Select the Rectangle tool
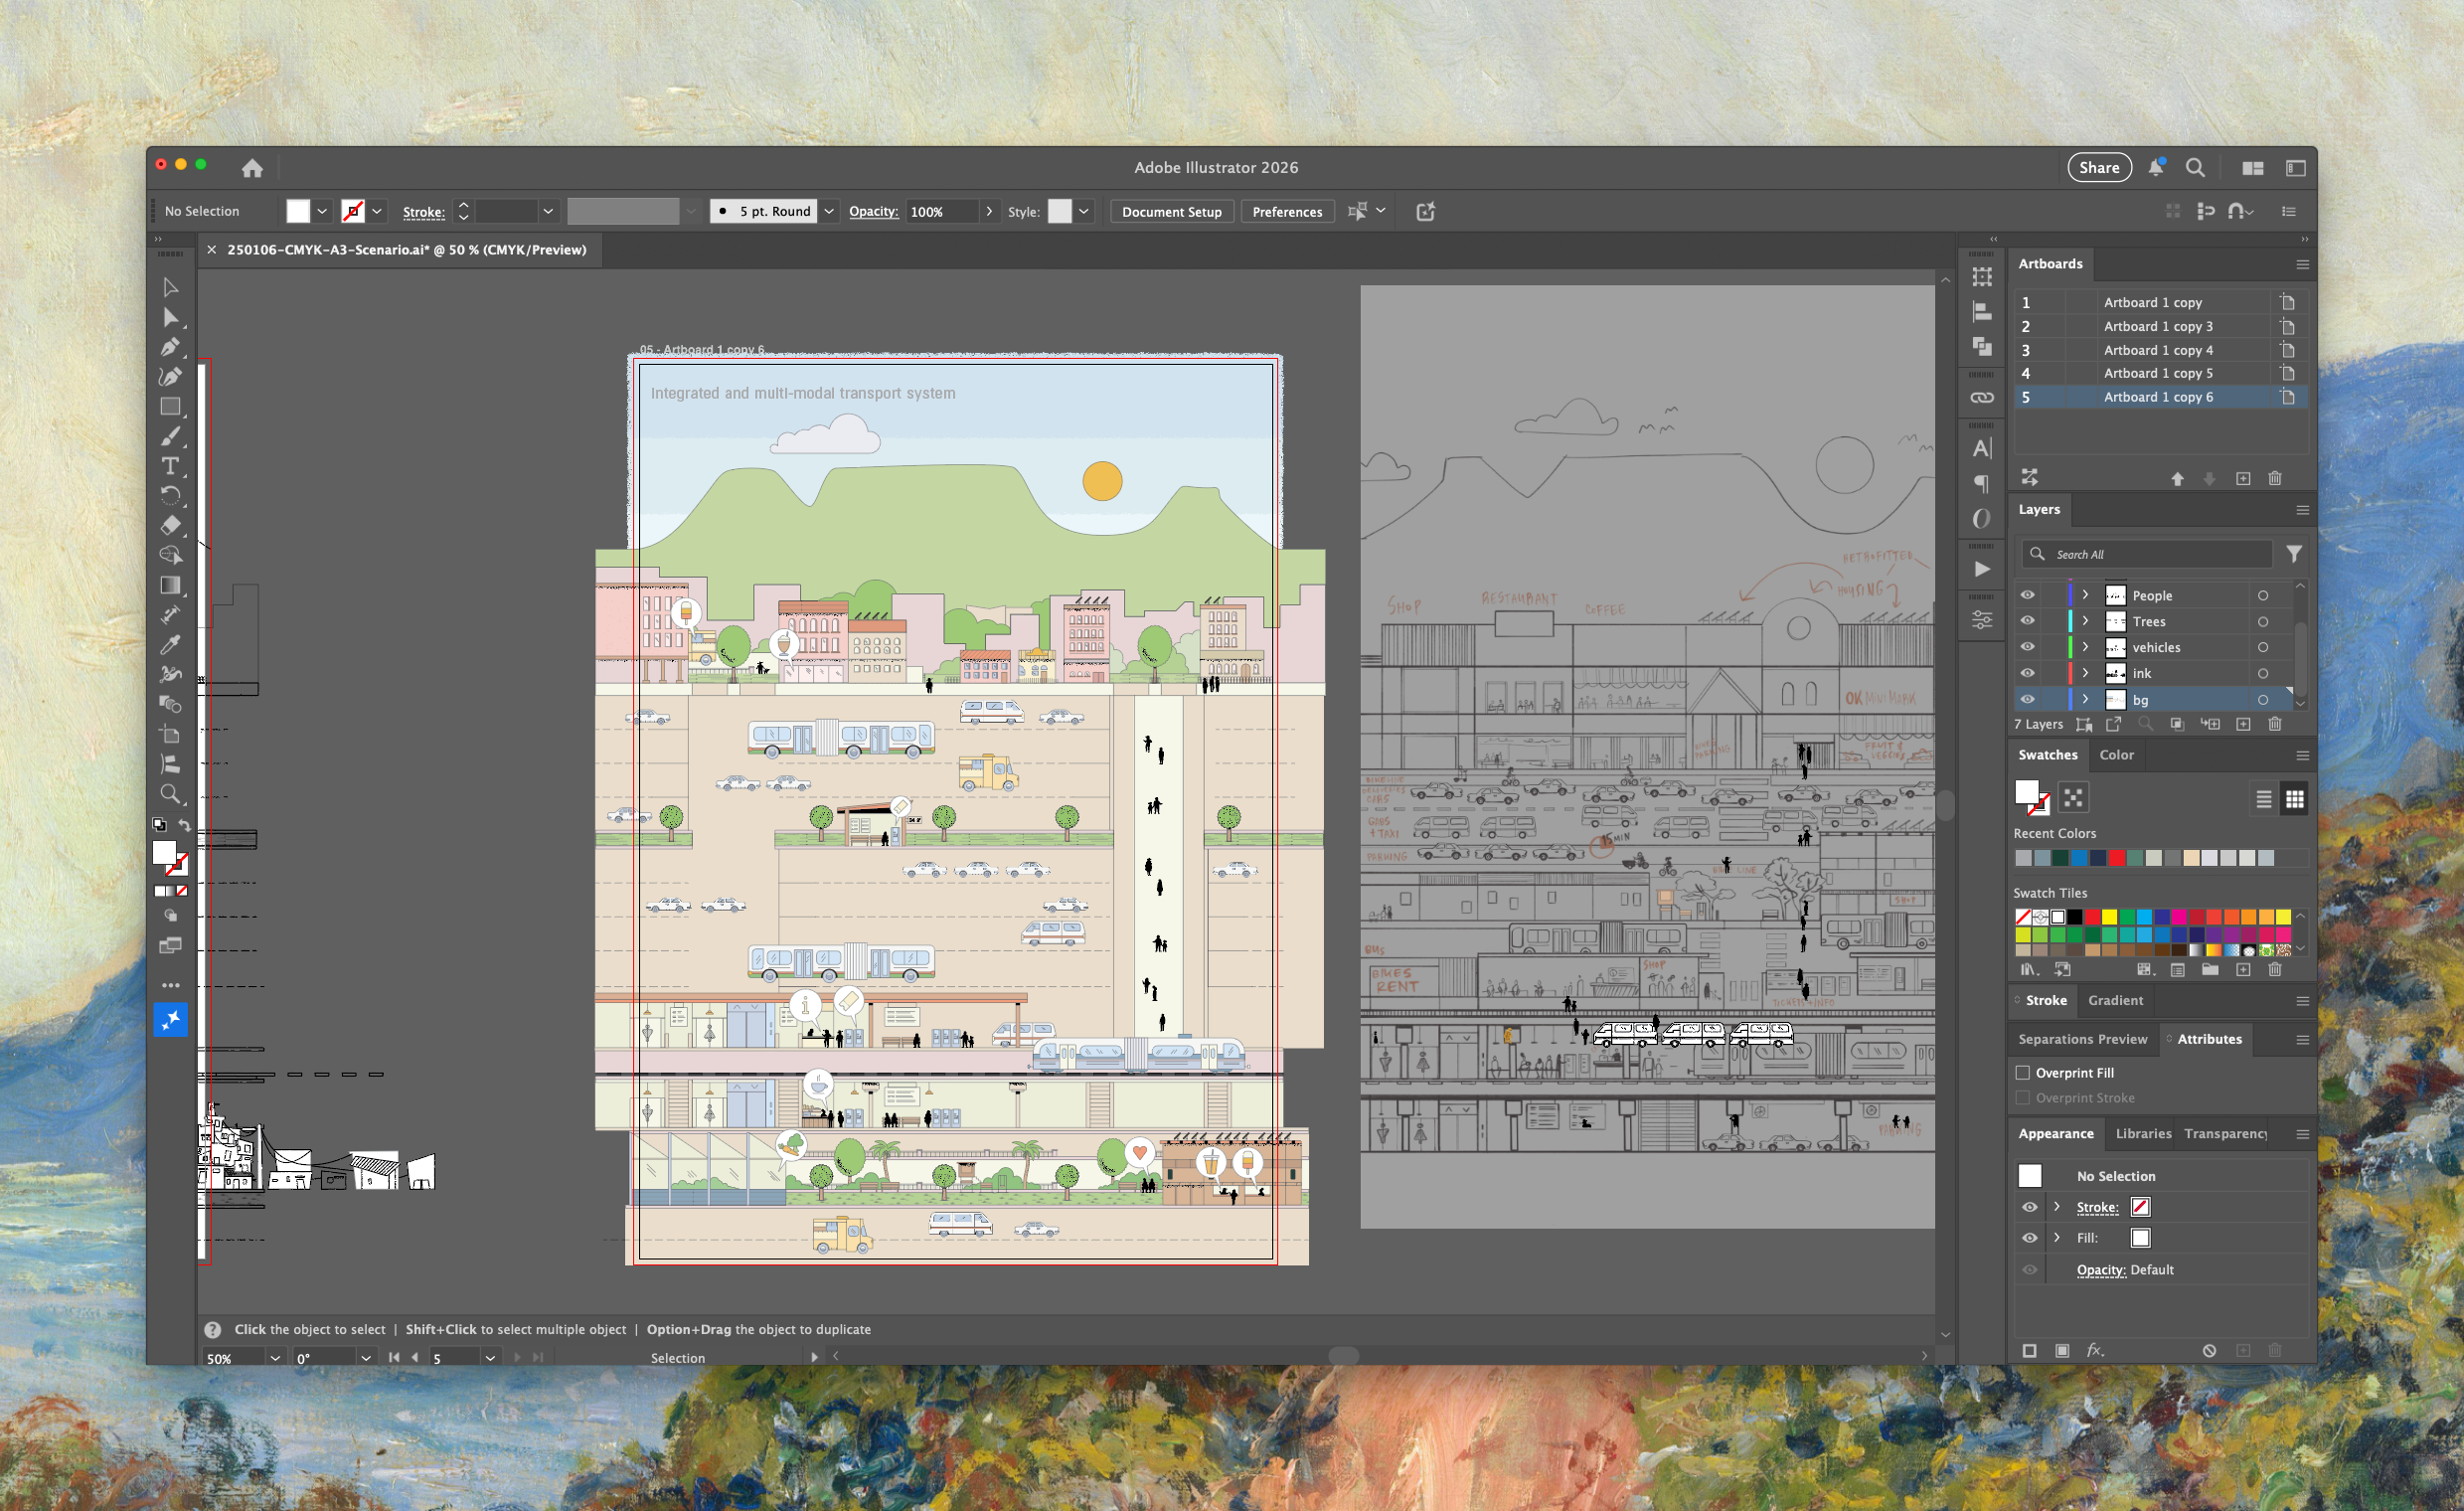The image size is (2464, 1511). pos(170,406)
